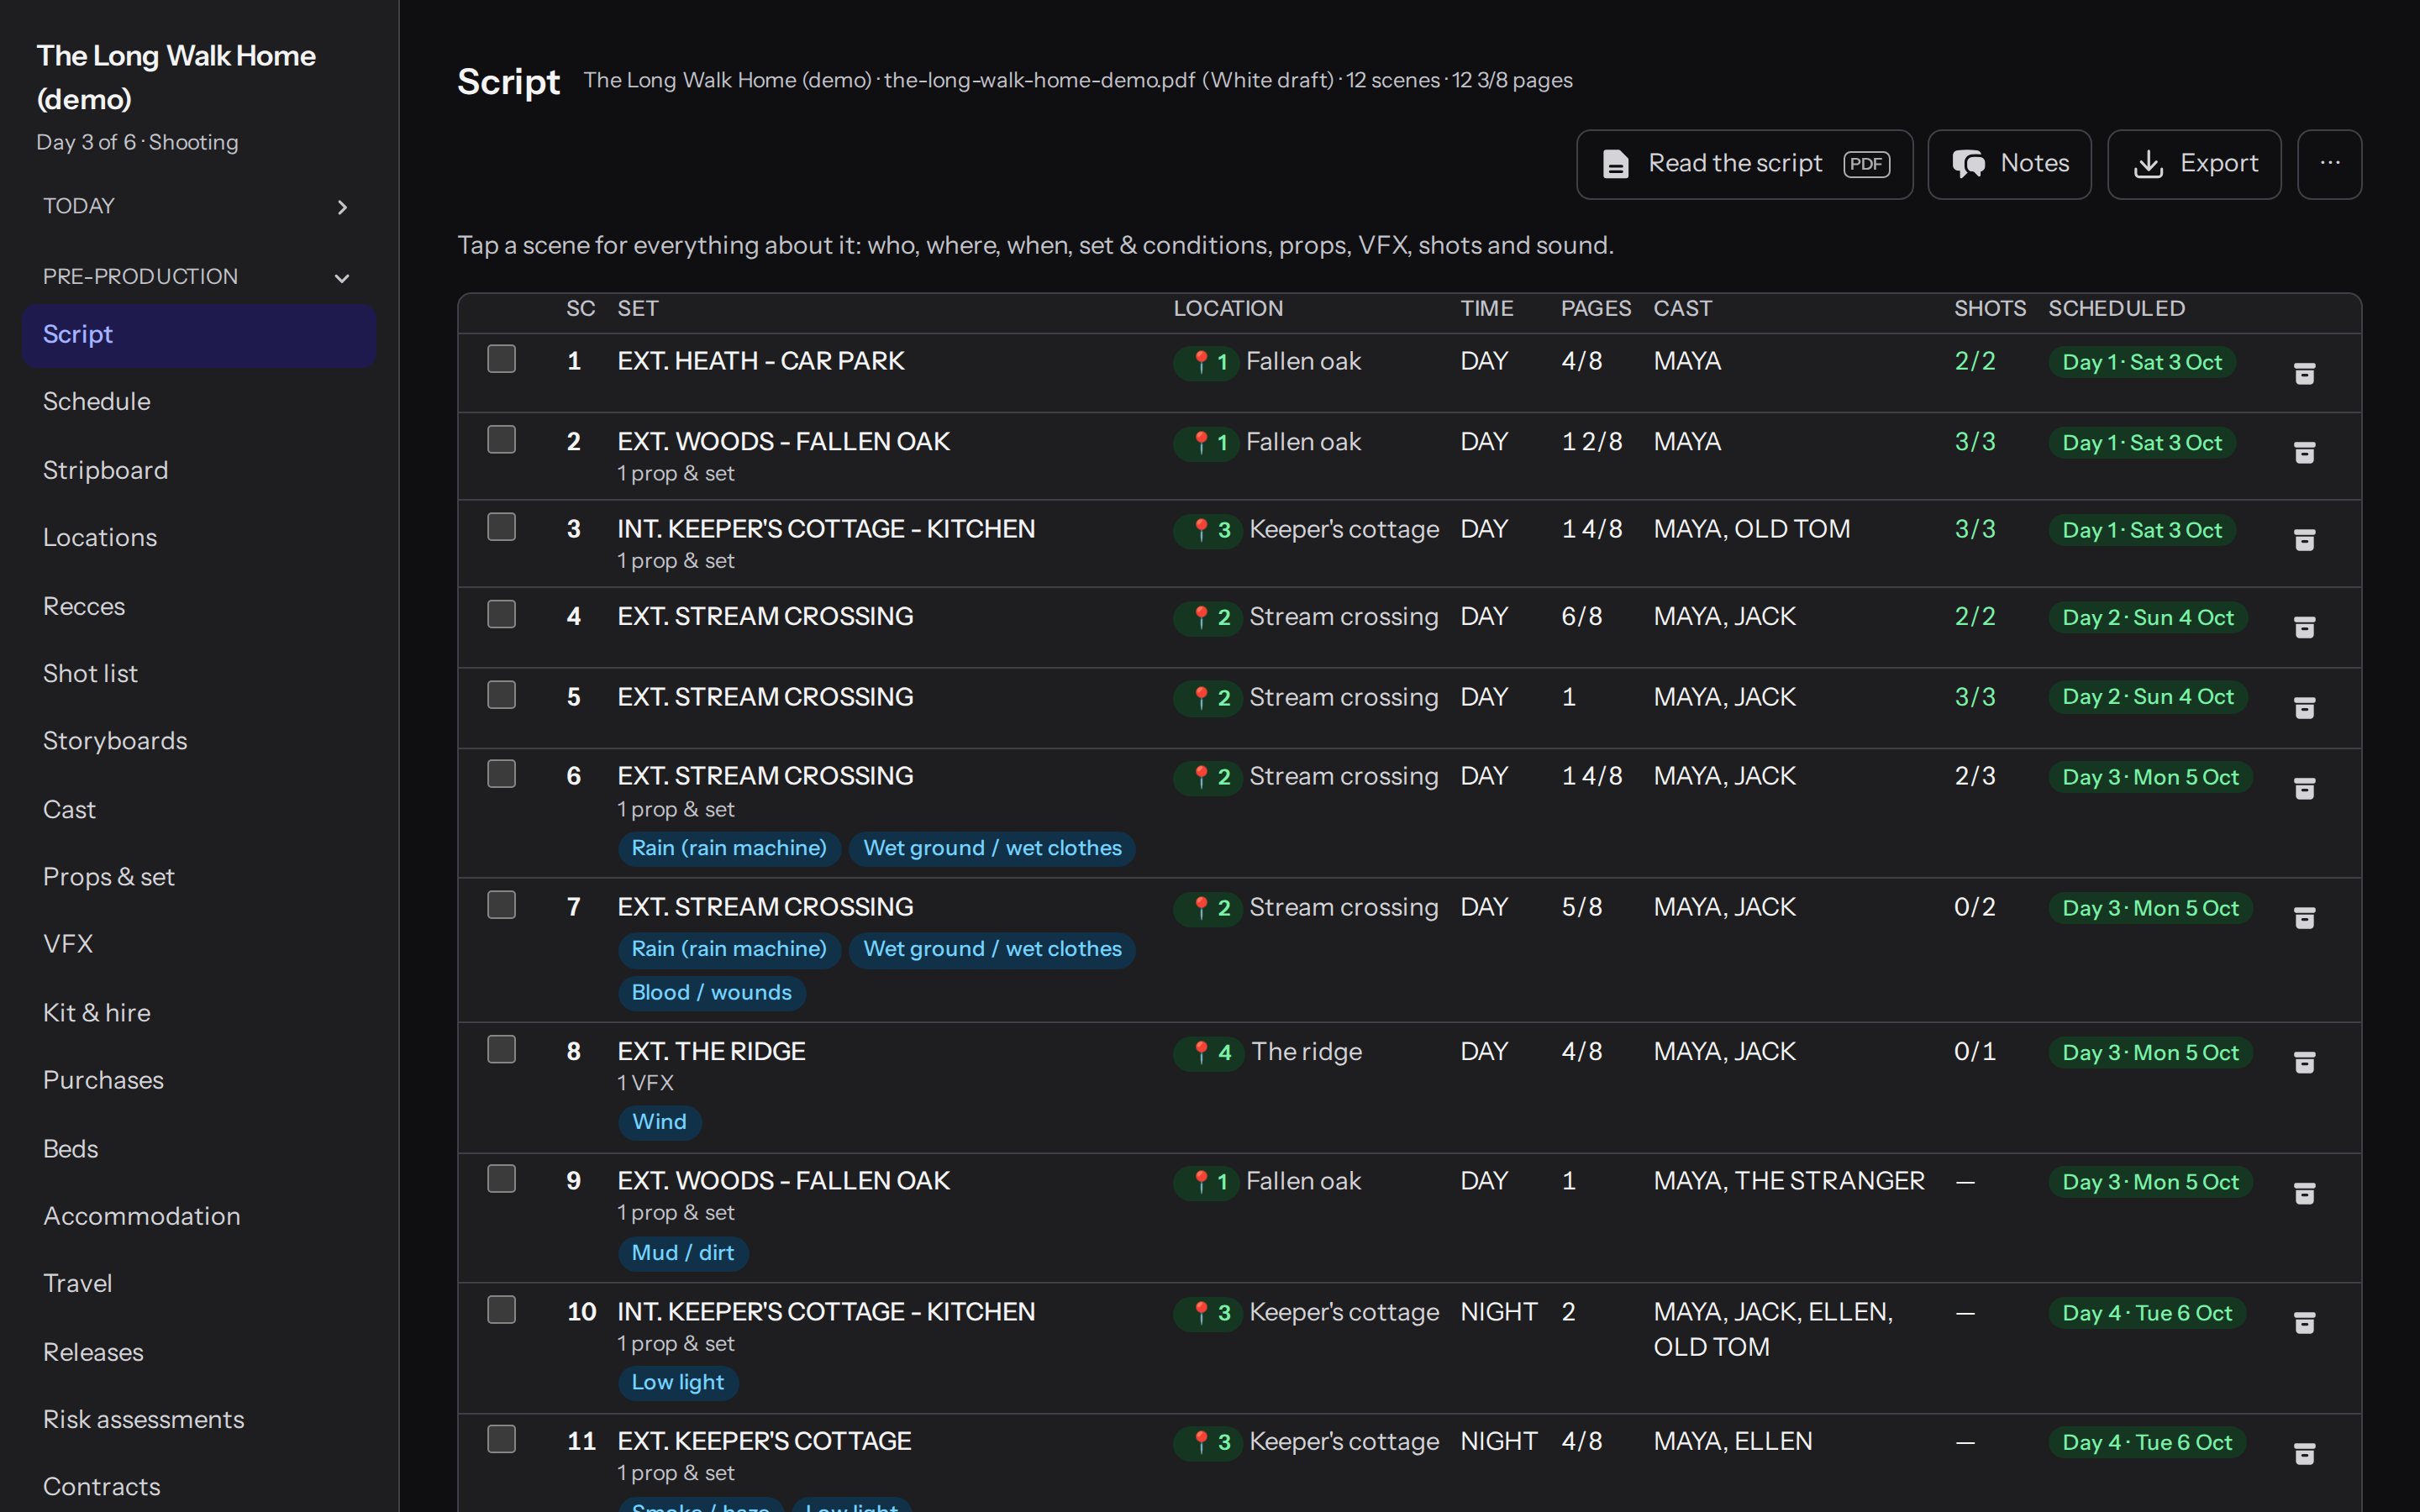Open the Notes button
The width and height of the screenshot is (2420, 1512).
2009,164
